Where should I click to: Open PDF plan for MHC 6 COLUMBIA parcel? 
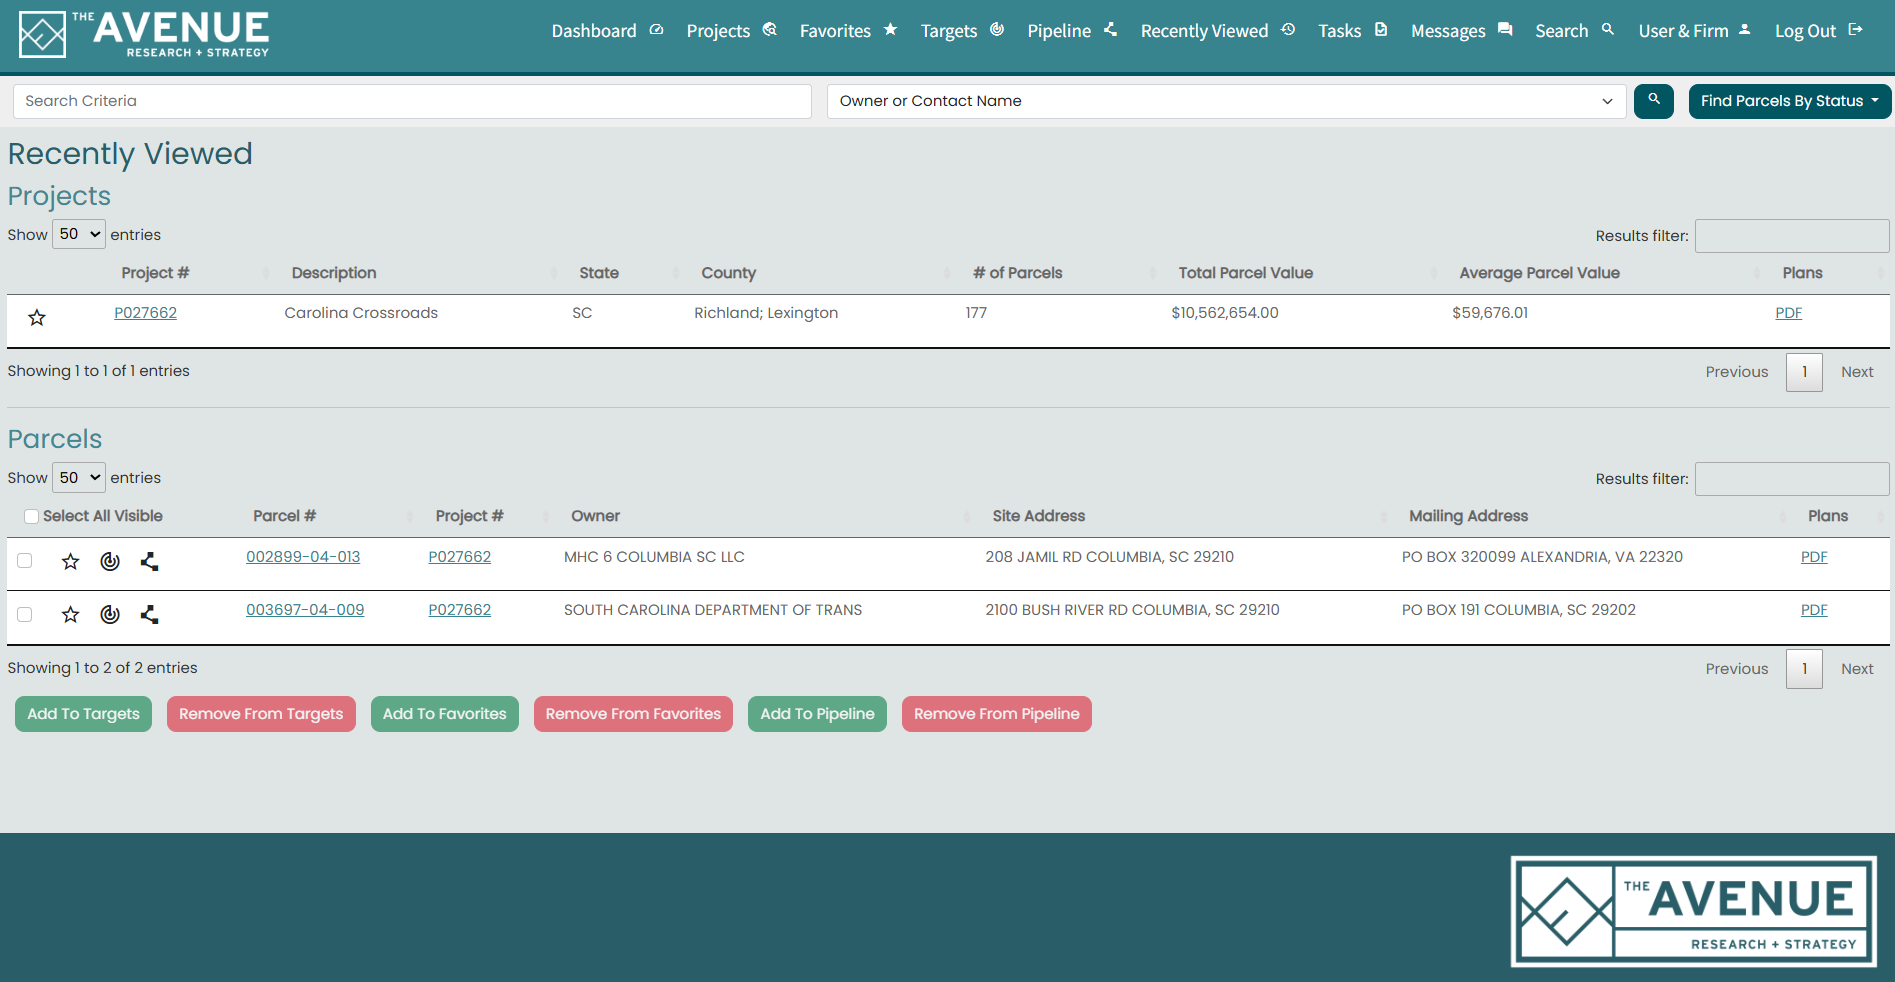(x=1814, y=557)
